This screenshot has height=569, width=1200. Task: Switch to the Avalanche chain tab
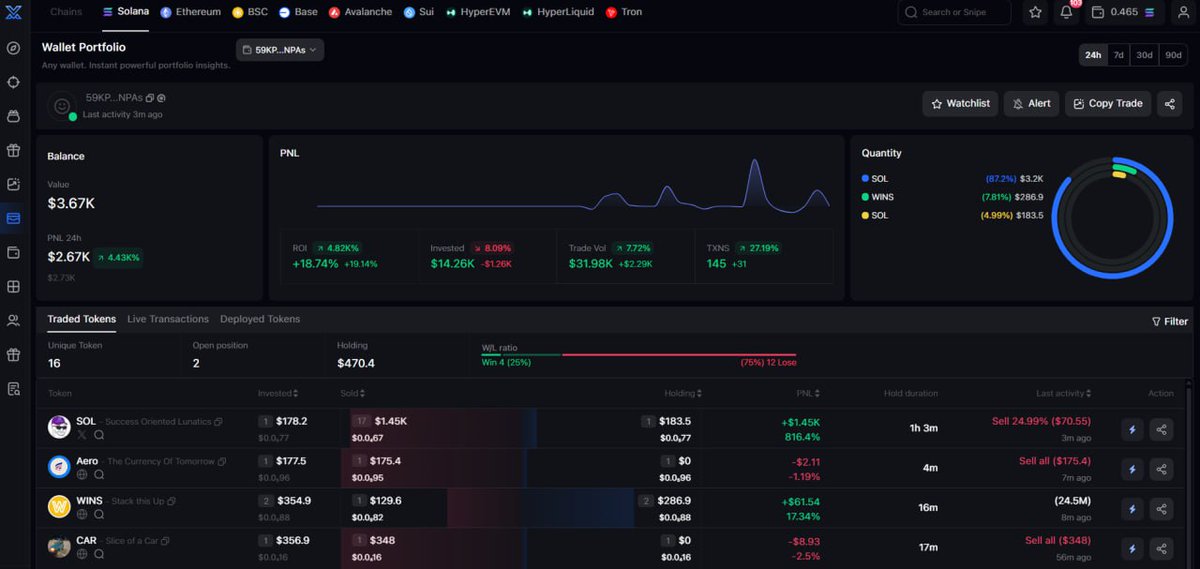(x=361, y=12)
